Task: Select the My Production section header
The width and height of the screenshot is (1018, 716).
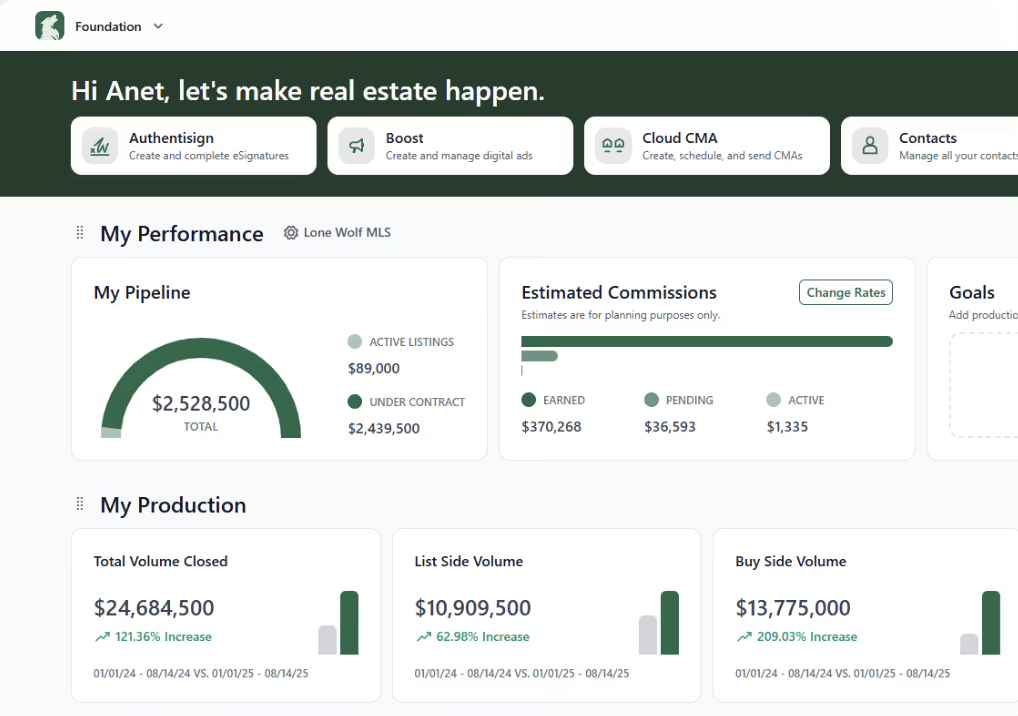Action: pyautogui.click(x=172, y=505)
